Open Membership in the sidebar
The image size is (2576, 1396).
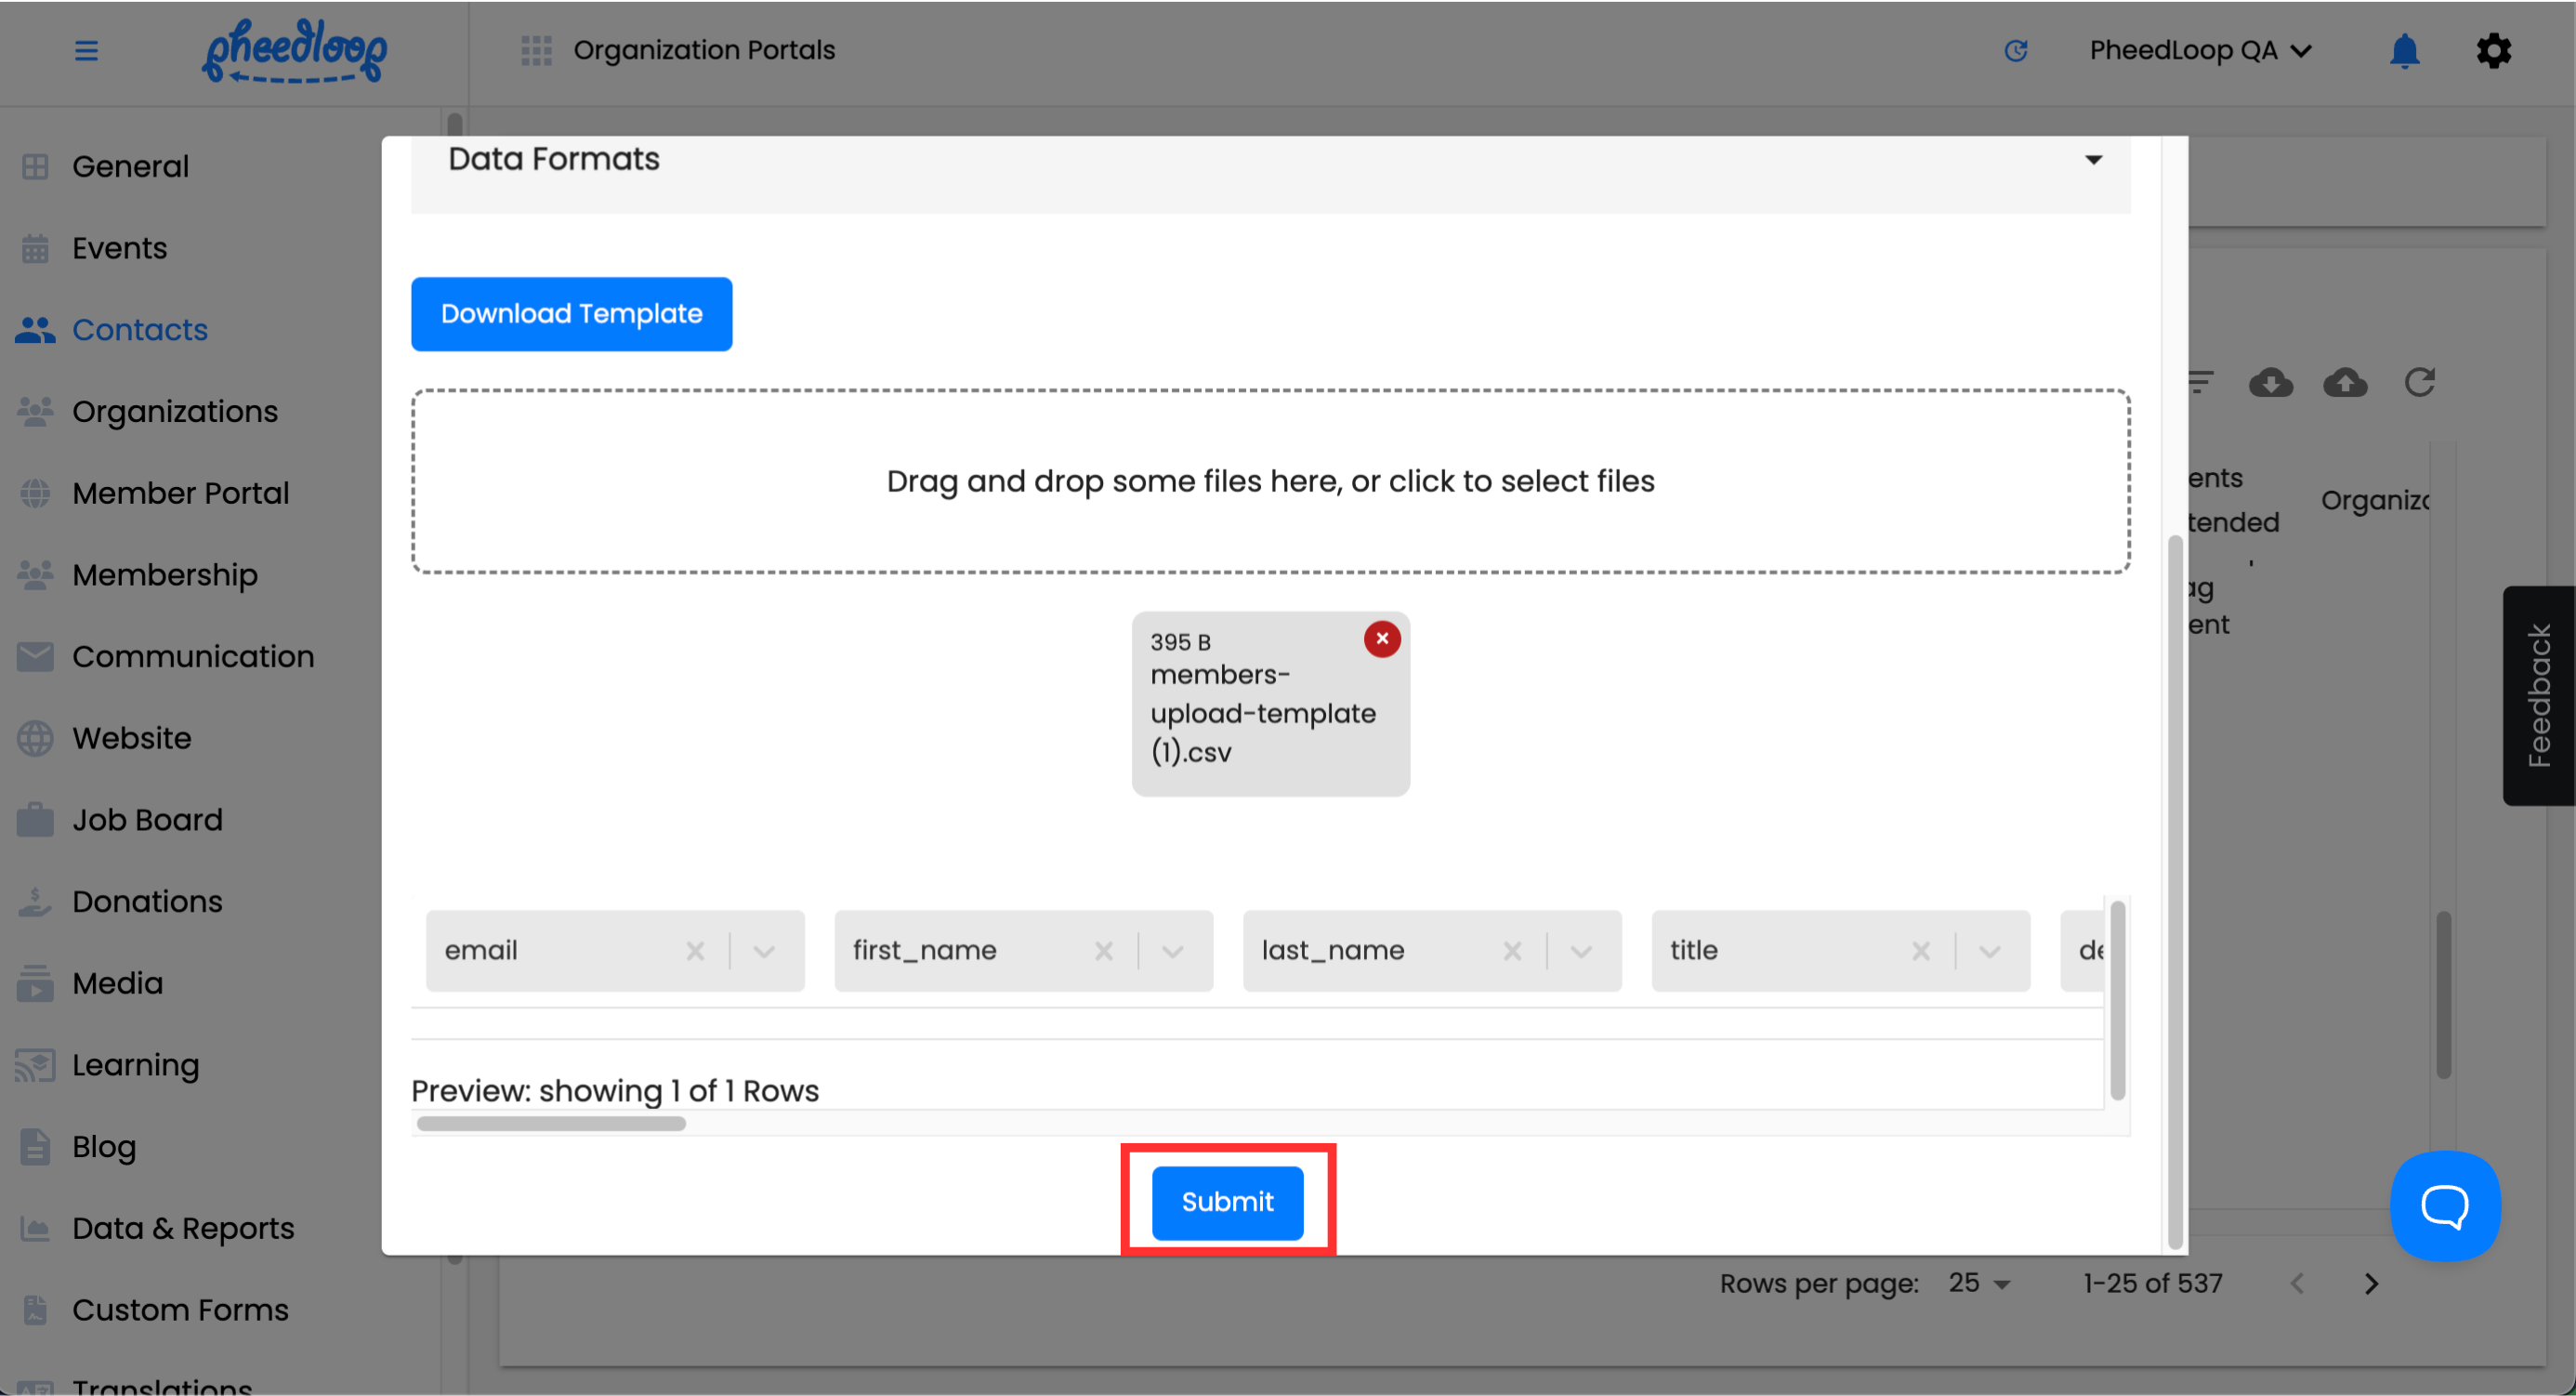(x=164, y=575)
